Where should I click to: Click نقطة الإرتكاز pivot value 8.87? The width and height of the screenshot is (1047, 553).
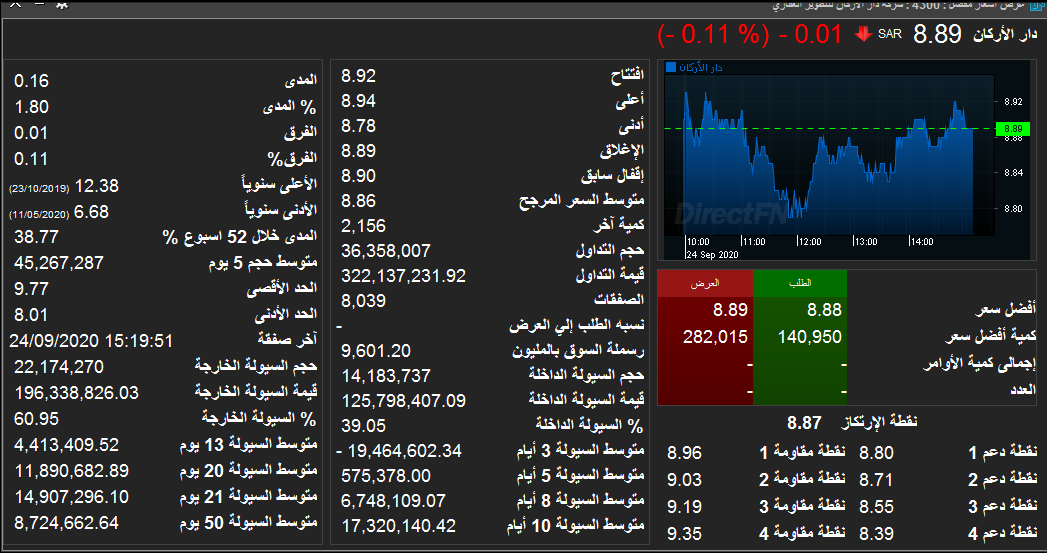[804, 422]
